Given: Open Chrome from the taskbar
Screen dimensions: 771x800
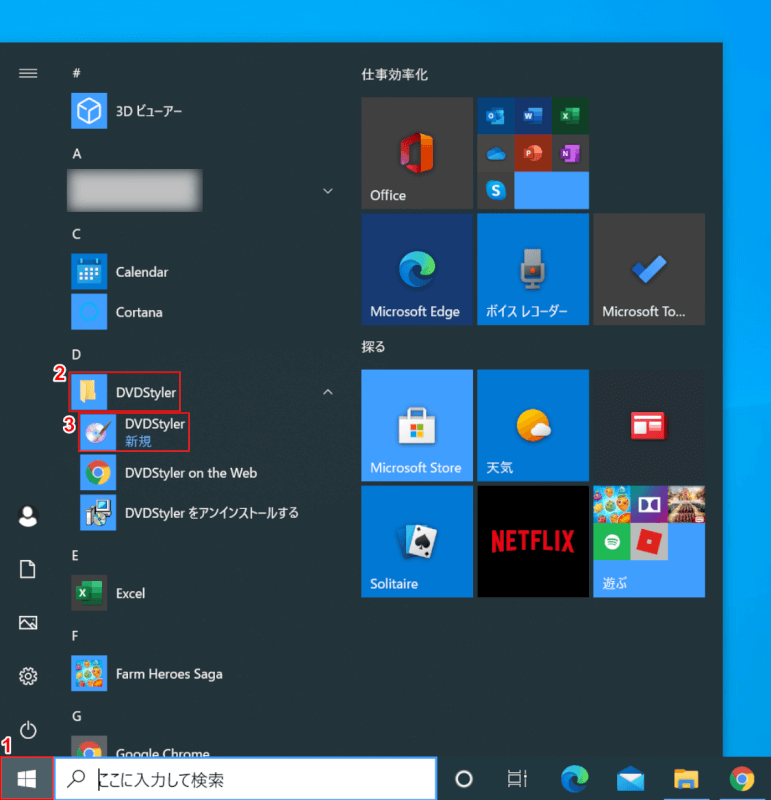Looking at the screenshot, I should point(741,779).
